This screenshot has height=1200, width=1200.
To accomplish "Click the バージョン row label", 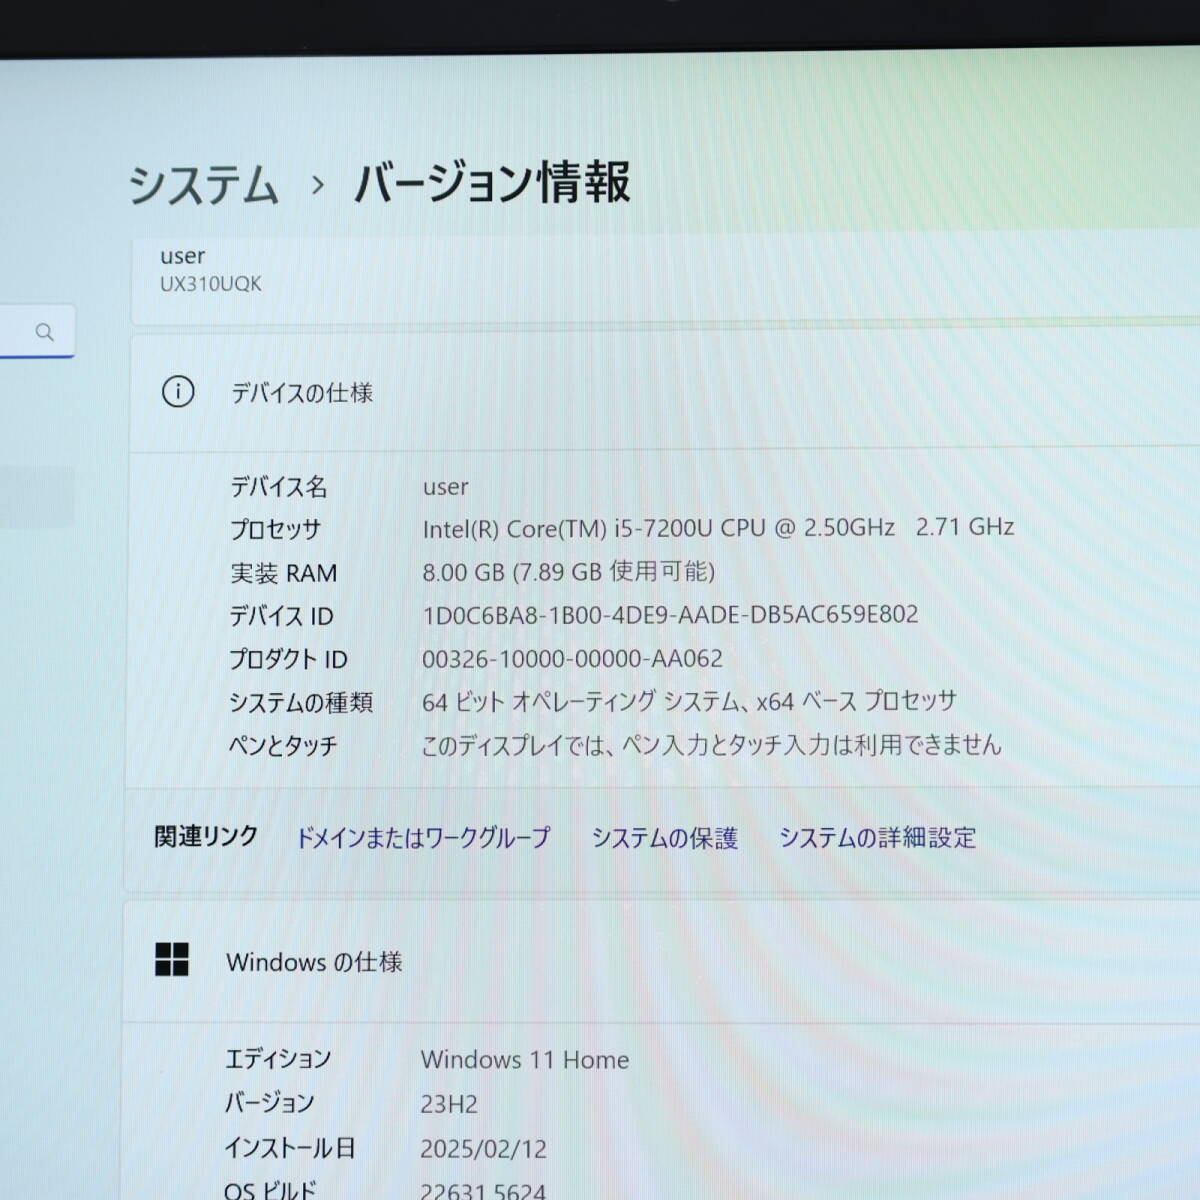I will click(x=269, y=1103).
